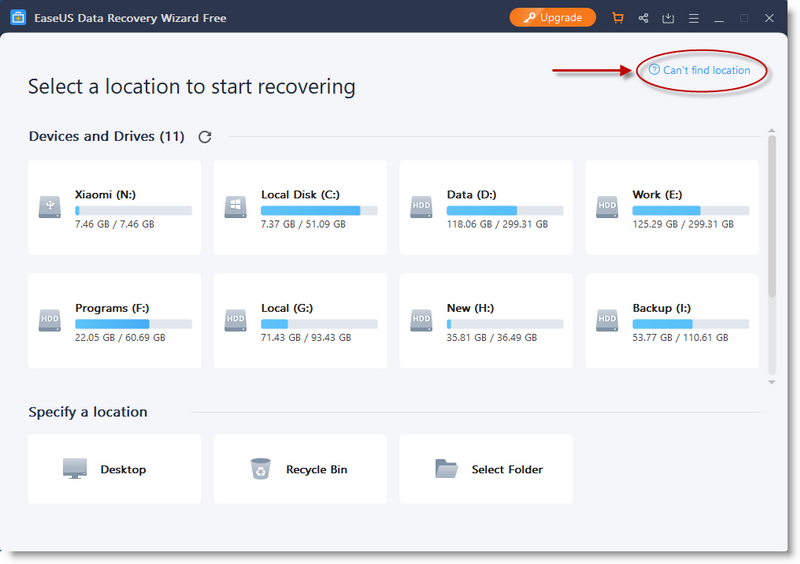Select the Local Disk (C:) drive
800x564 pixels.
tap(301, 208)
